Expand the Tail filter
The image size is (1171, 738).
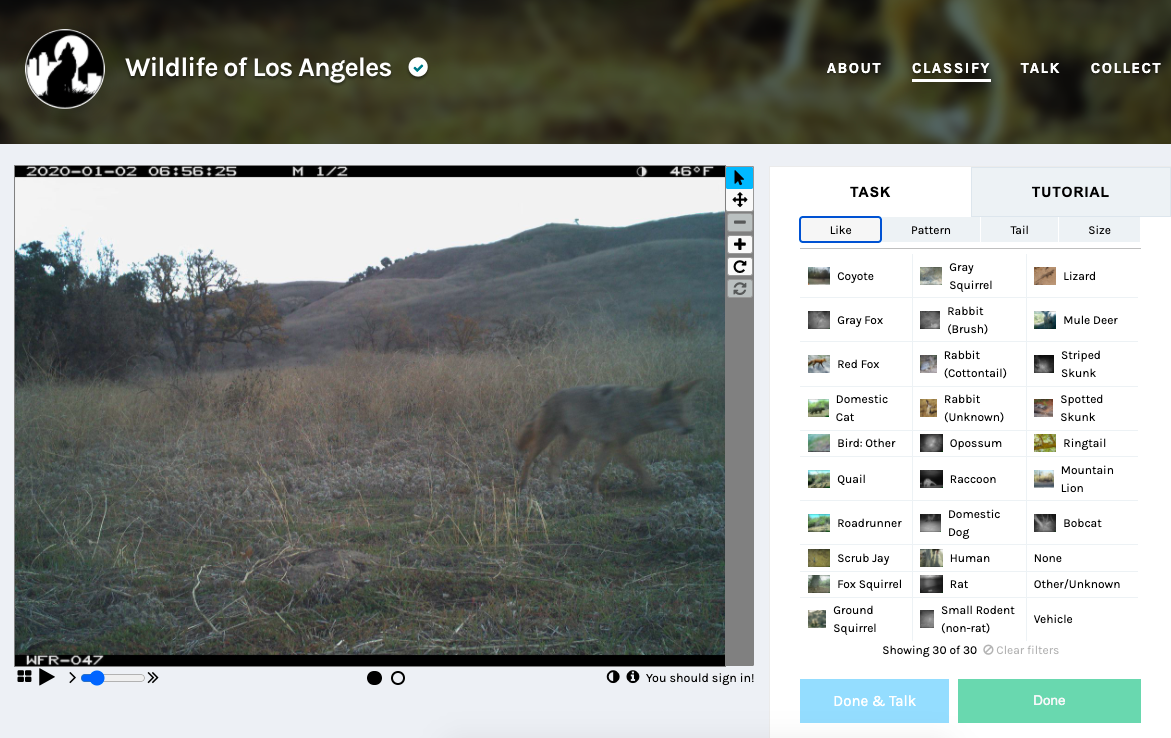coord(1019,230)
